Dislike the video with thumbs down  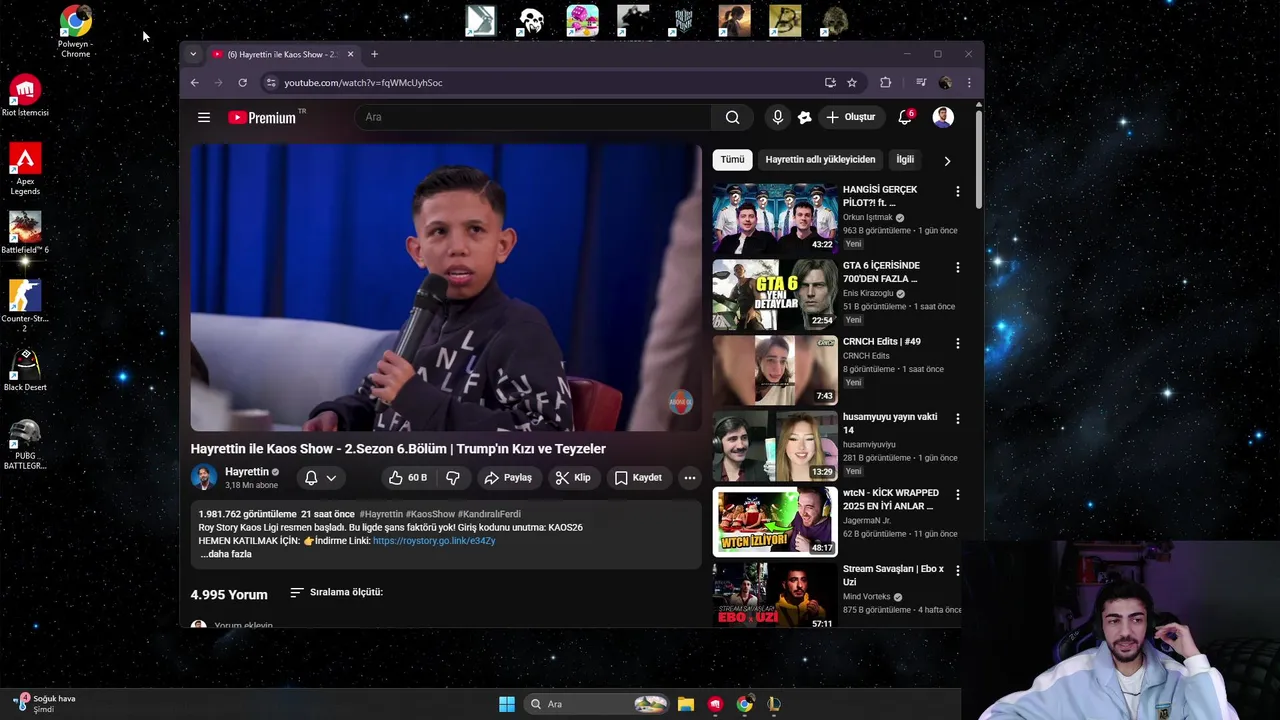(x=453, y=478)
